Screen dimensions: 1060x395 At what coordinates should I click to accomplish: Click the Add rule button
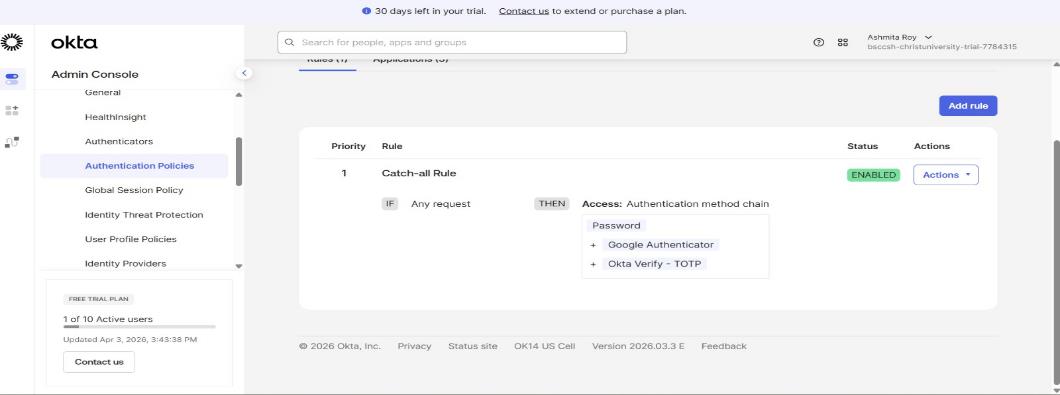pos(968,106)
